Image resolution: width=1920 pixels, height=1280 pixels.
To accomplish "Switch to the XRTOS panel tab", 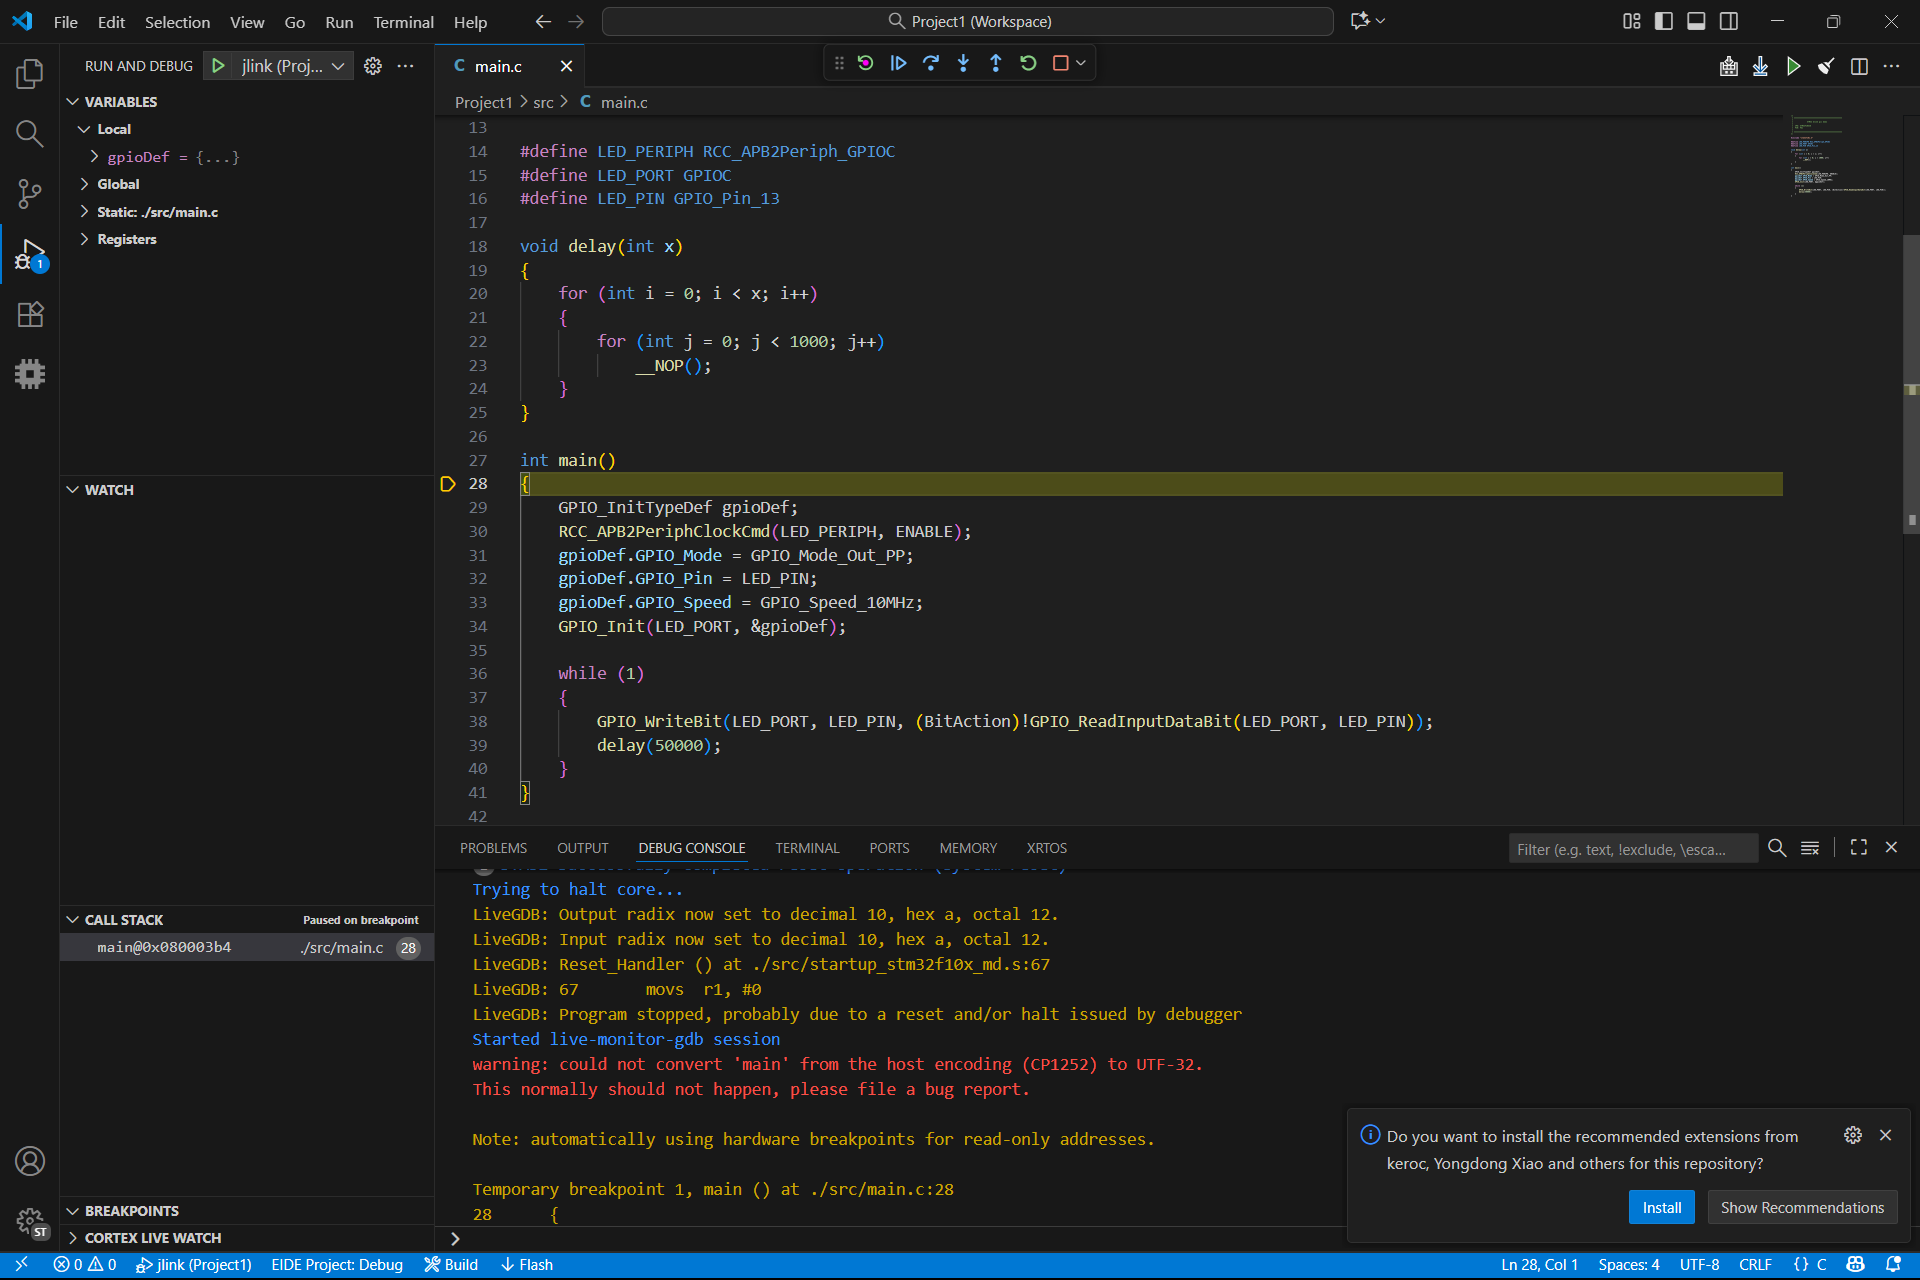I will pos(1046,848).
